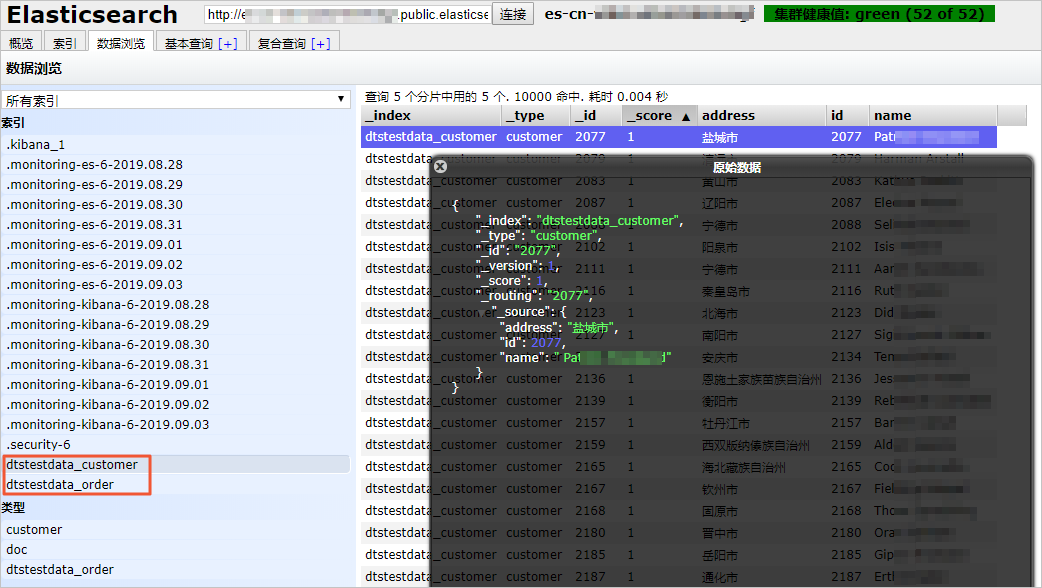The width and height of the screenshot is (1042, 588).
Task: Select the dtstestdata_customer index
Action: 176,464
